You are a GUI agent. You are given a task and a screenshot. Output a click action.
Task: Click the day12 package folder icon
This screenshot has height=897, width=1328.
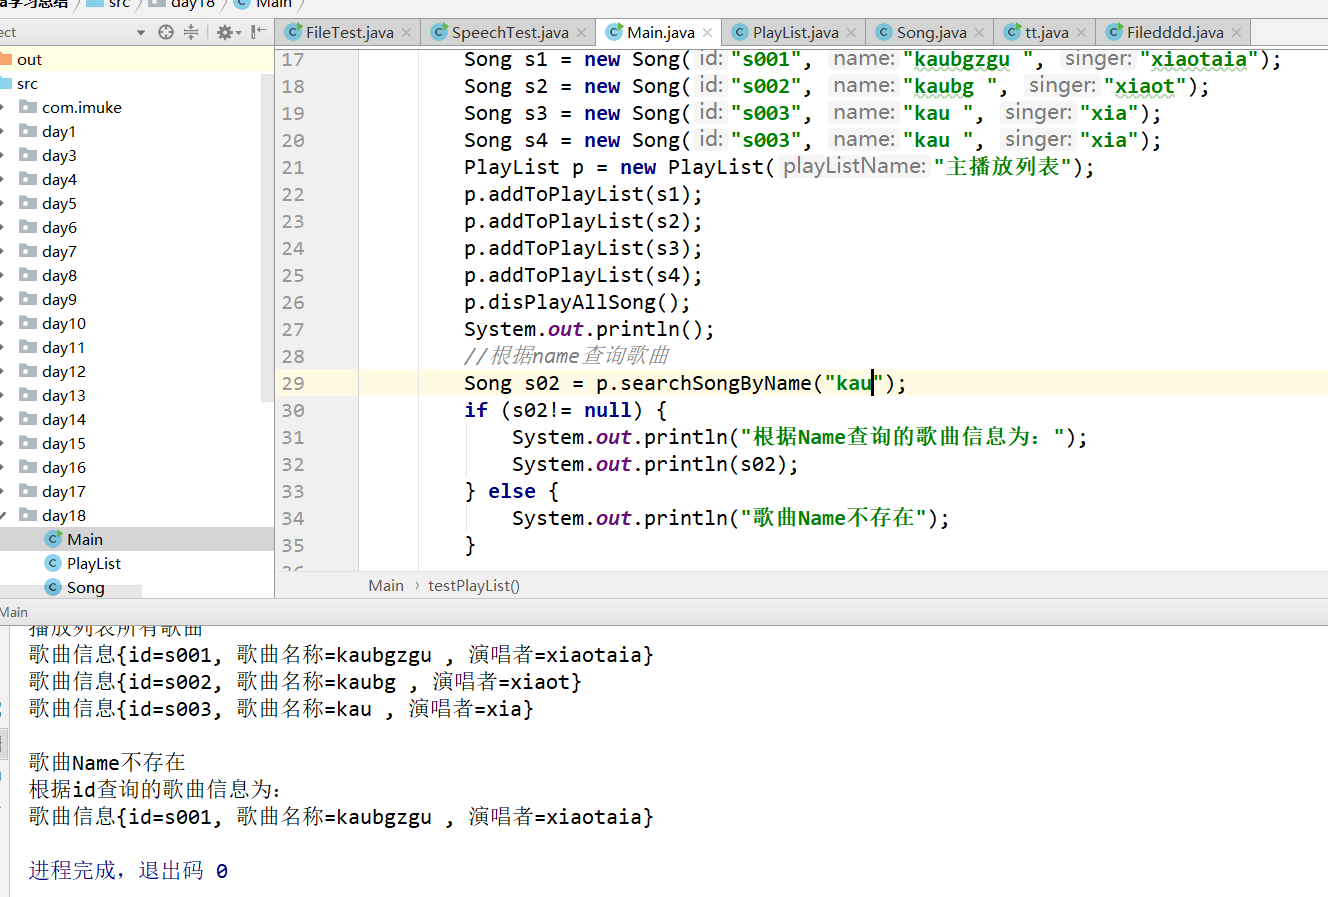[x=28, y=371]
